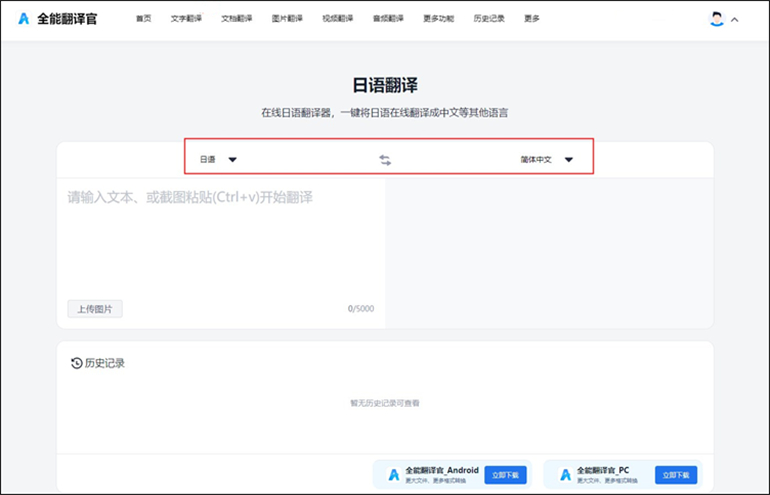770x495 pixels.
Task: Open 历史记录 in the top navigation
Action: click(x=489, y=19)
